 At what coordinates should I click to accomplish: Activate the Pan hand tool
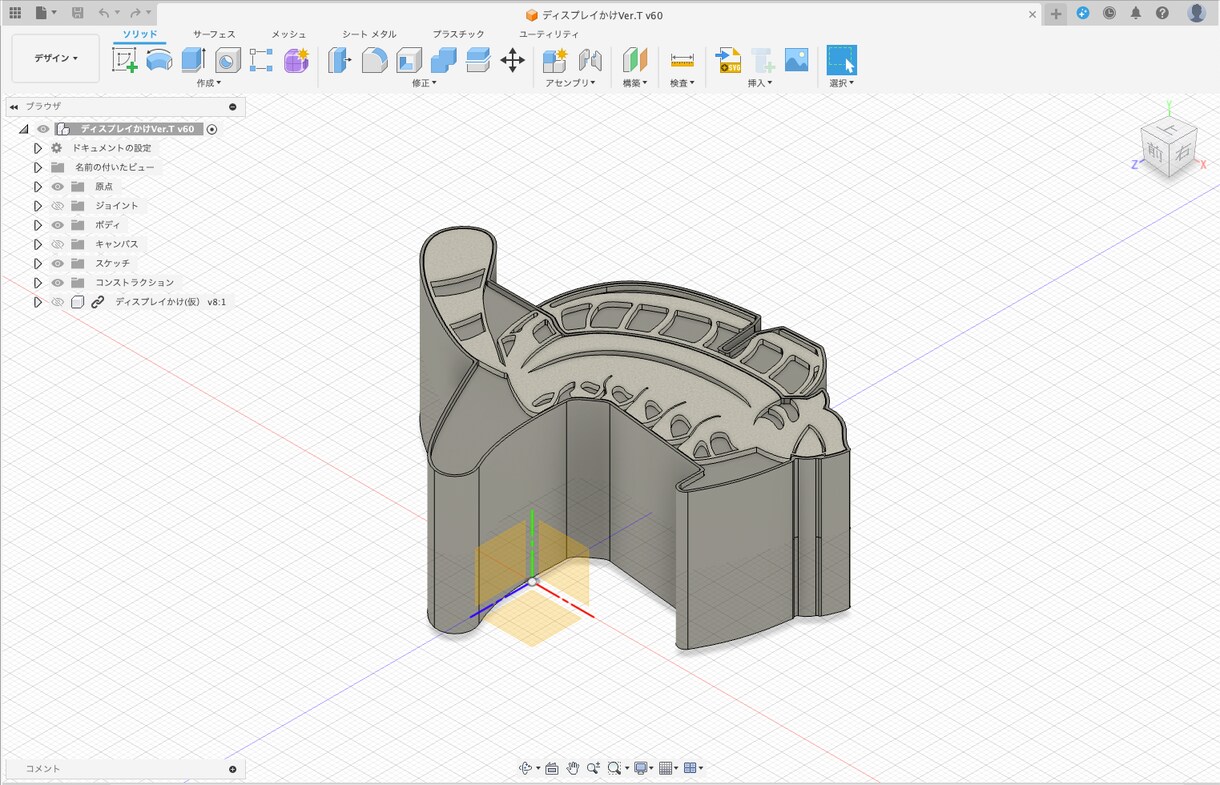[573, 768]
